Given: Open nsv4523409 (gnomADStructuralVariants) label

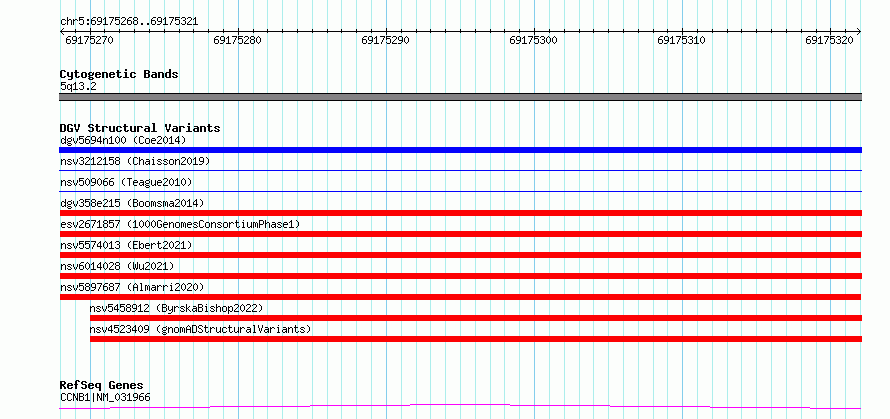Looking at the screenshot, I should 200,329.
